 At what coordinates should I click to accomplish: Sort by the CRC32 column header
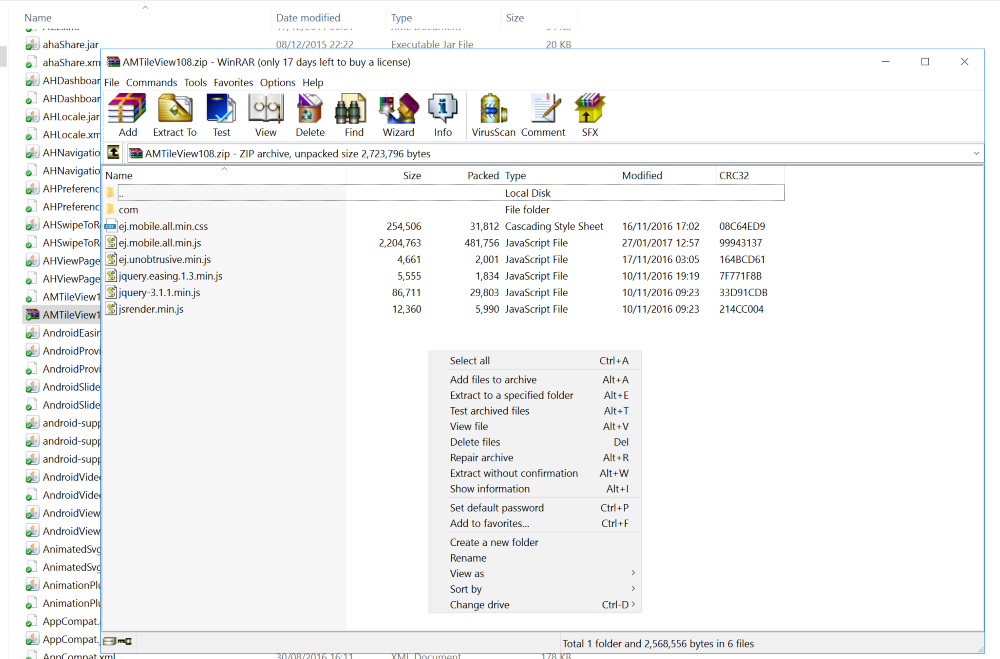(x=749, y=175)
